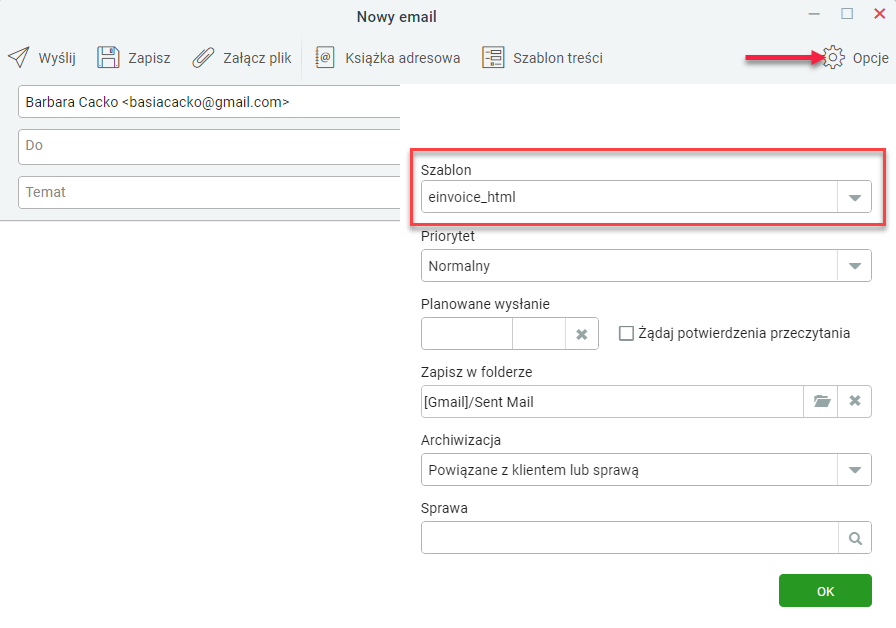Click the planned send time field
The image size is (896, 628).
539,334
